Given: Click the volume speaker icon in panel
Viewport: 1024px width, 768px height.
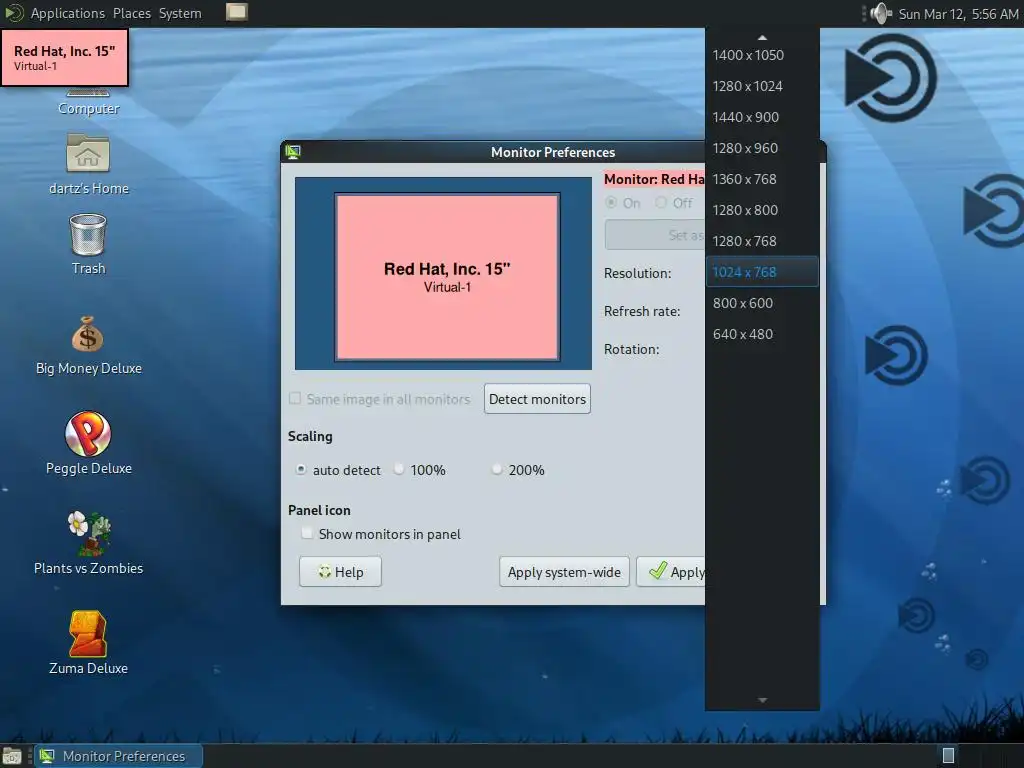Looking at the screenshot, I should [x=880, y=13].
